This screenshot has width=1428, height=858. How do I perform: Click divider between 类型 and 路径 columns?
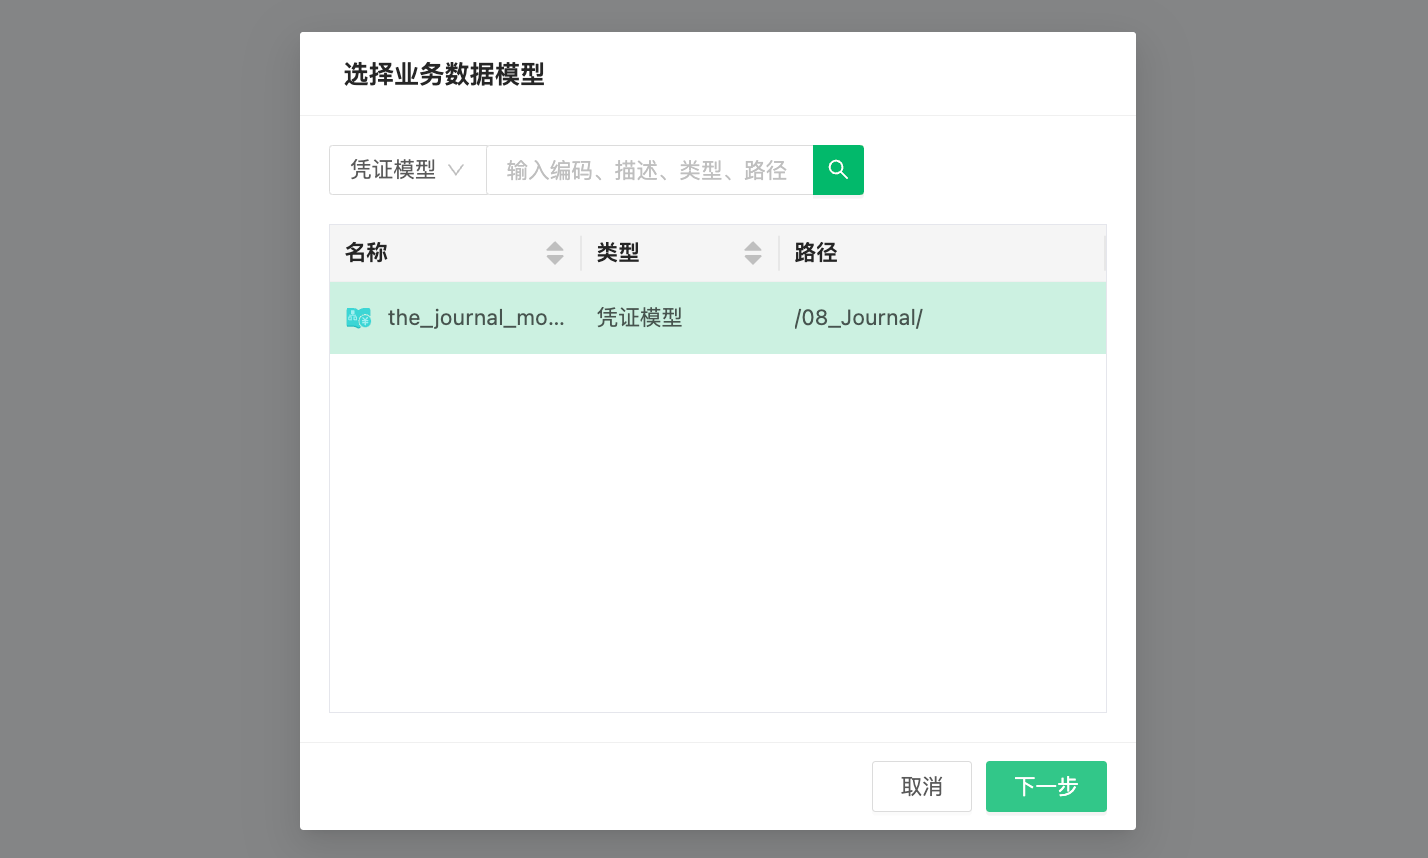[779, 253]
